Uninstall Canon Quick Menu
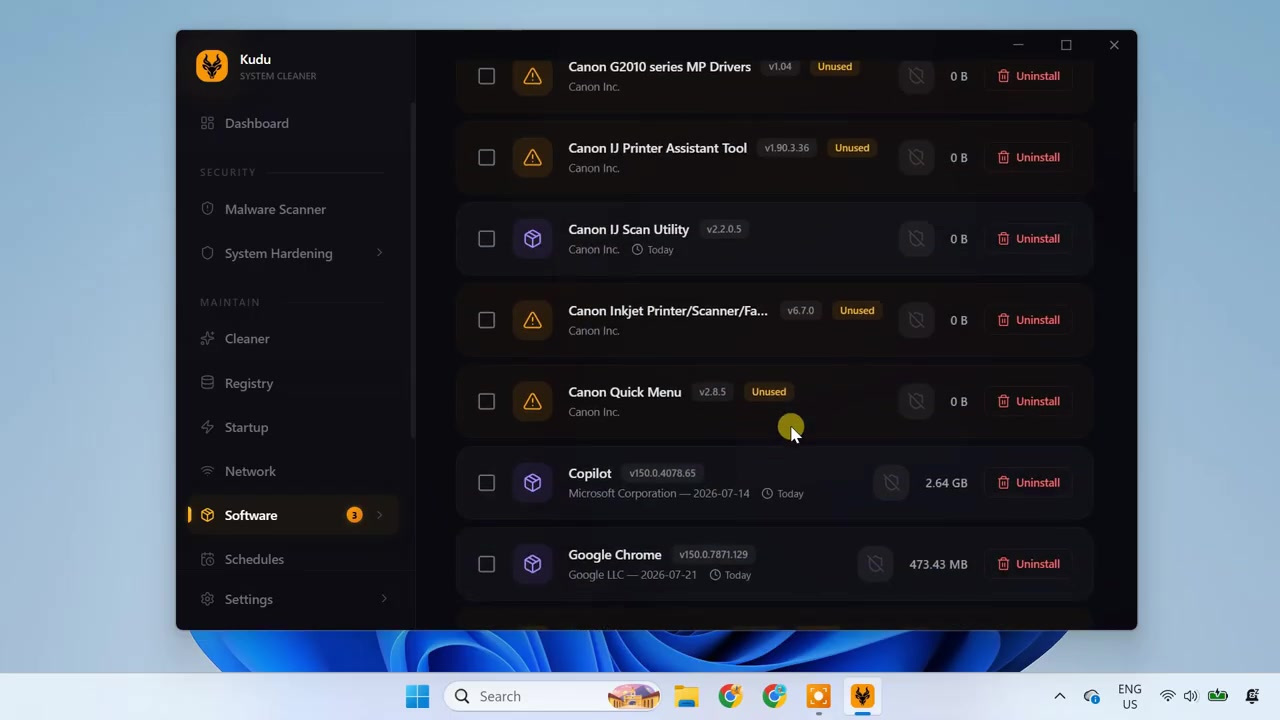The image size is (1280, 720). tap(1029, 401)
